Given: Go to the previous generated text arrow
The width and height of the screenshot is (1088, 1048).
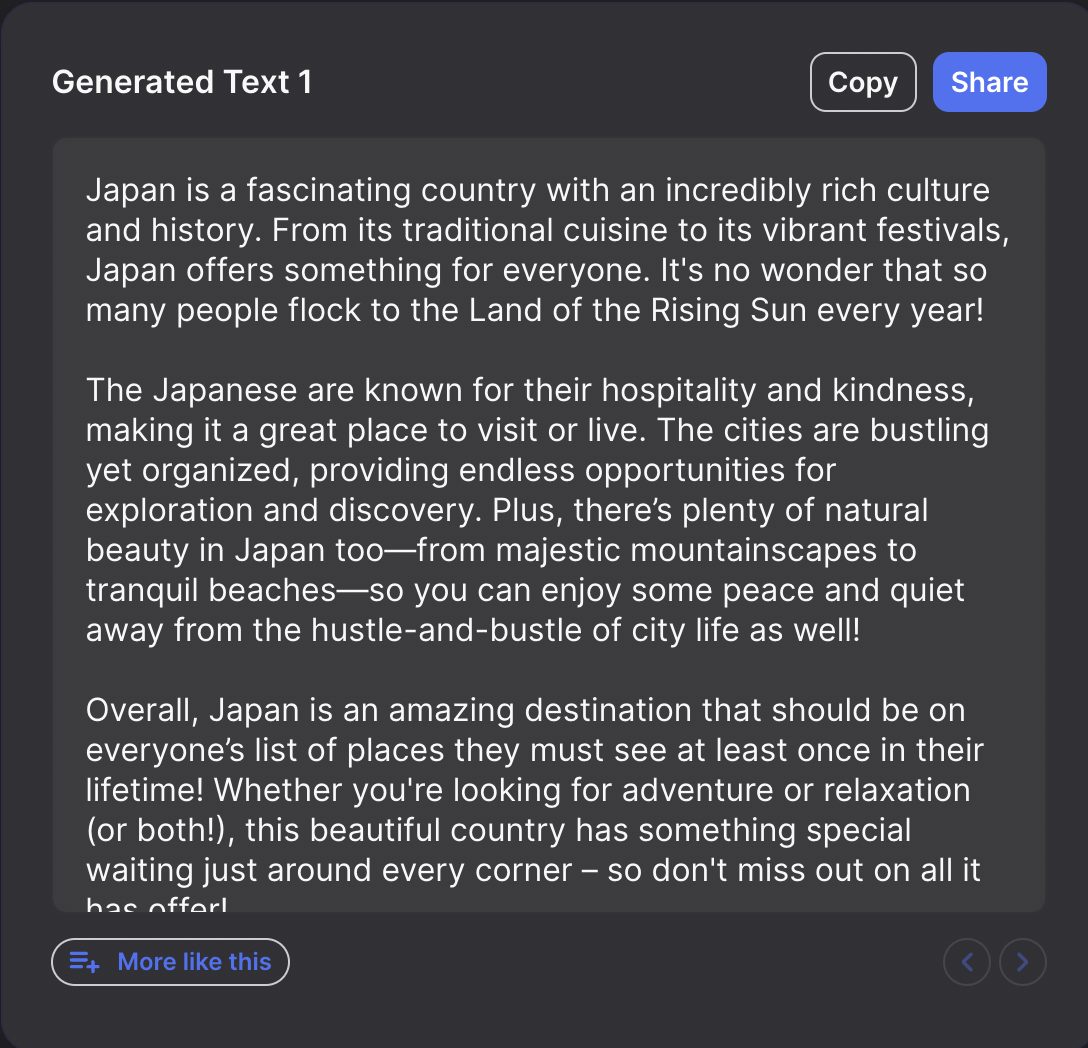Looking at the screenshot, I should click(967, 962).
